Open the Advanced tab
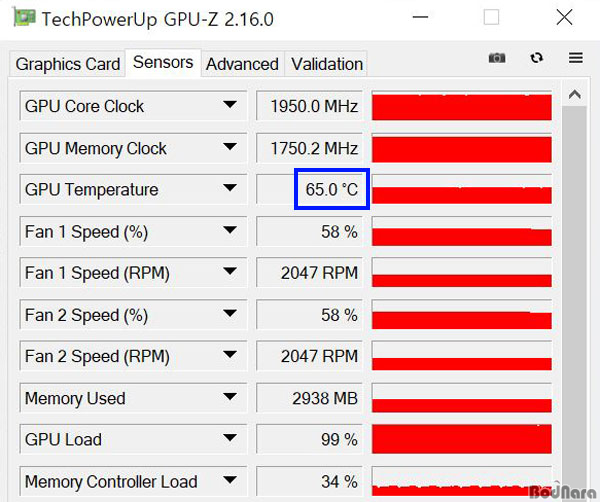 (x=242, y=64)
